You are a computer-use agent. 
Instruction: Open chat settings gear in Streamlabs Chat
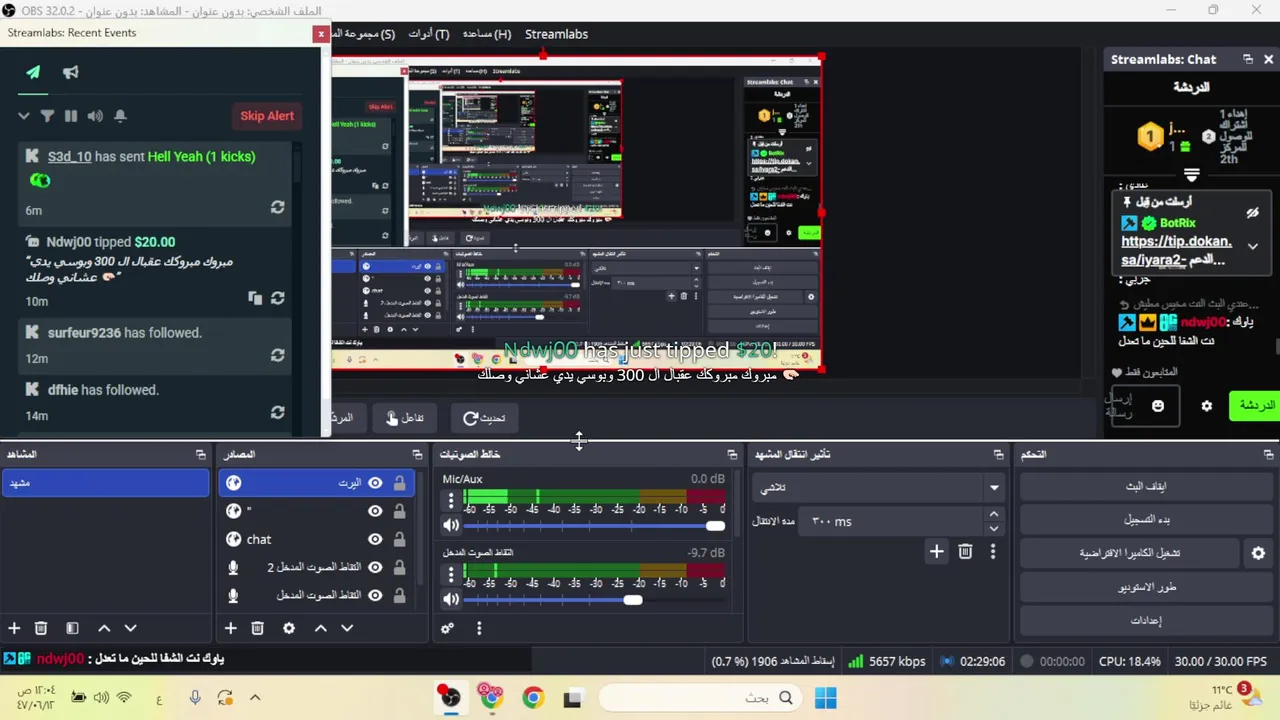click(1207, 406)
